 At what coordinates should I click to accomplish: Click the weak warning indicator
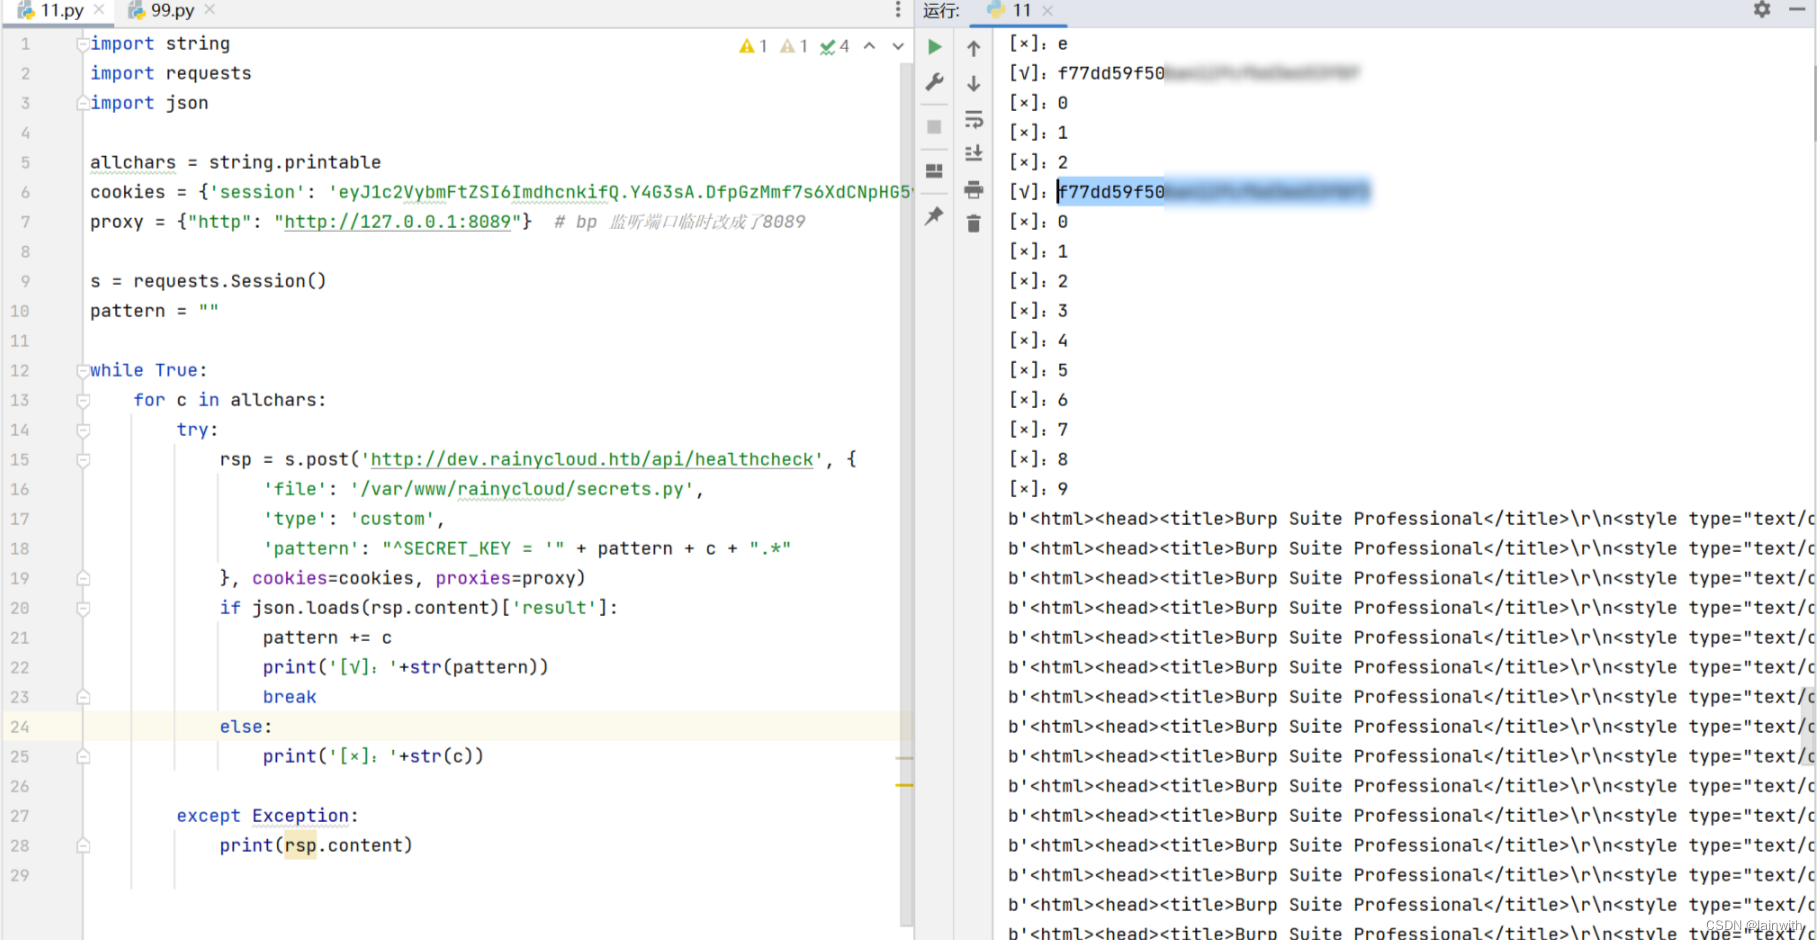tap(794, 46)
